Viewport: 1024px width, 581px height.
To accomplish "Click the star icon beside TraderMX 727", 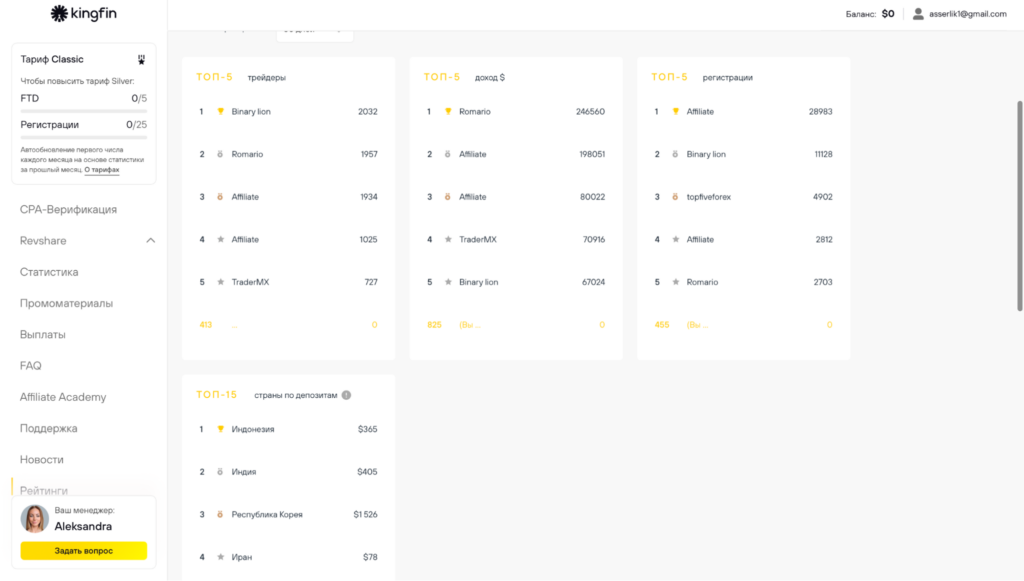I will 221,282.
